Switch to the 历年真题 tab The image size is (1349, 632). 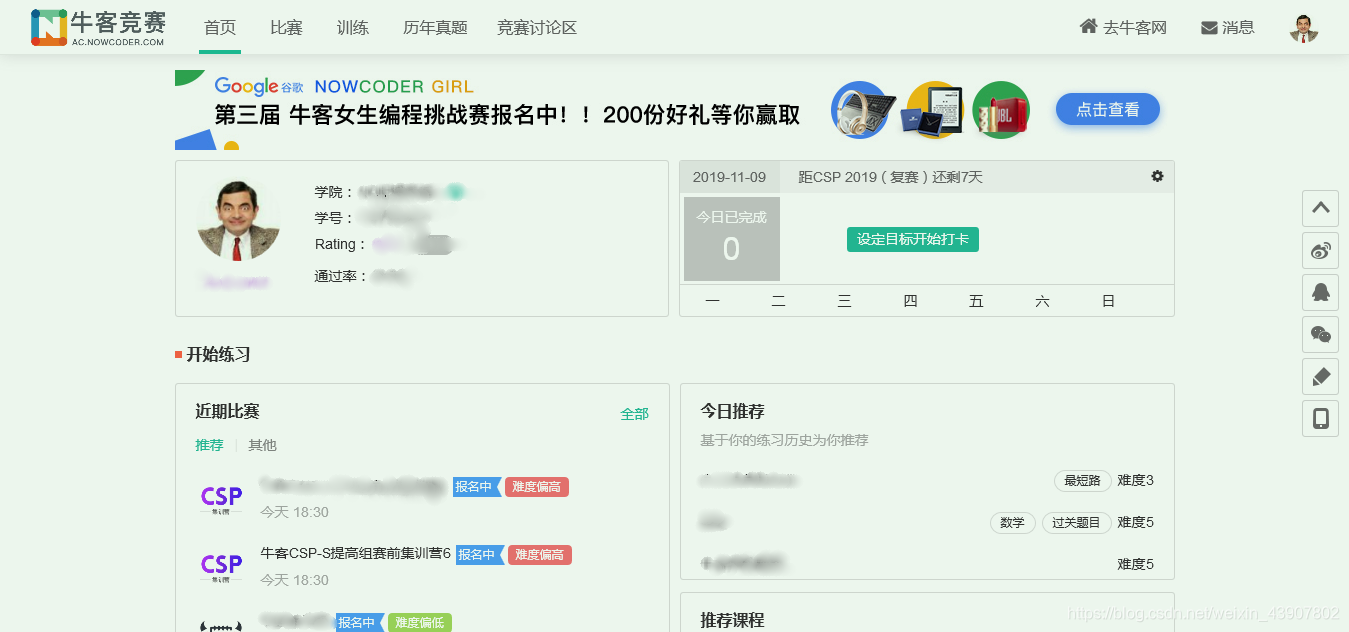(x=434, y=28)
